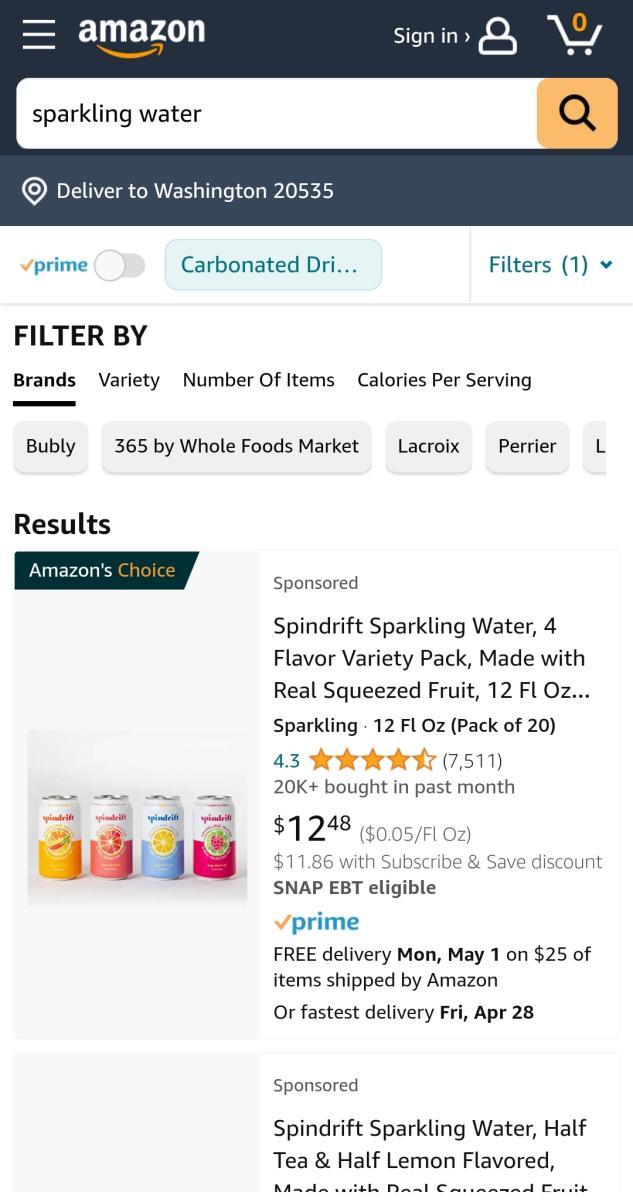633x1202 pixels.
Task: Filter by the Bubly brand
Action: [51, 446]
